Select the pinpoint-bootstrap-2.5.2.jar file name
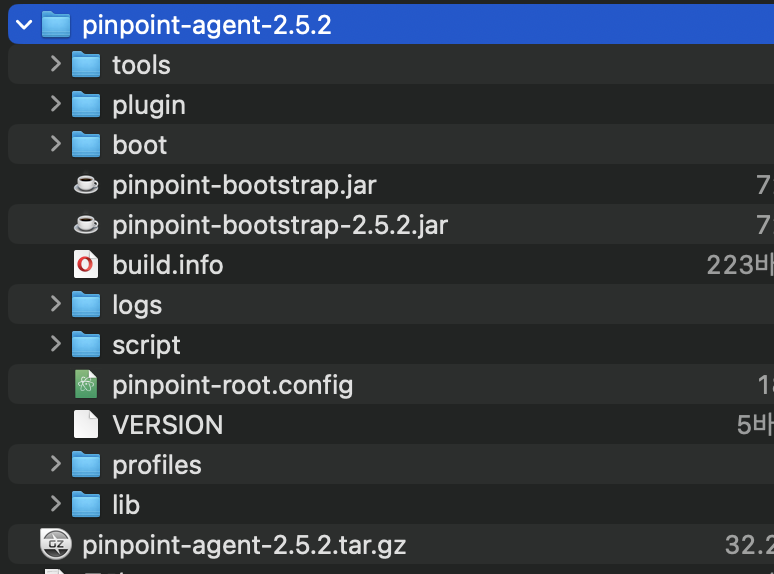 [x=280, y=226]
